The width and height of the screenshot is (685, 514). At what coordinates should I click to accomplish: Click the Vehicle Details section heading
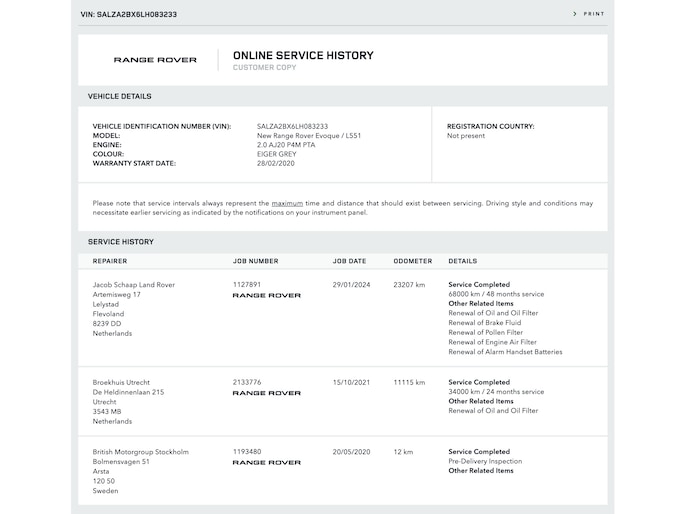pos(120,97)
